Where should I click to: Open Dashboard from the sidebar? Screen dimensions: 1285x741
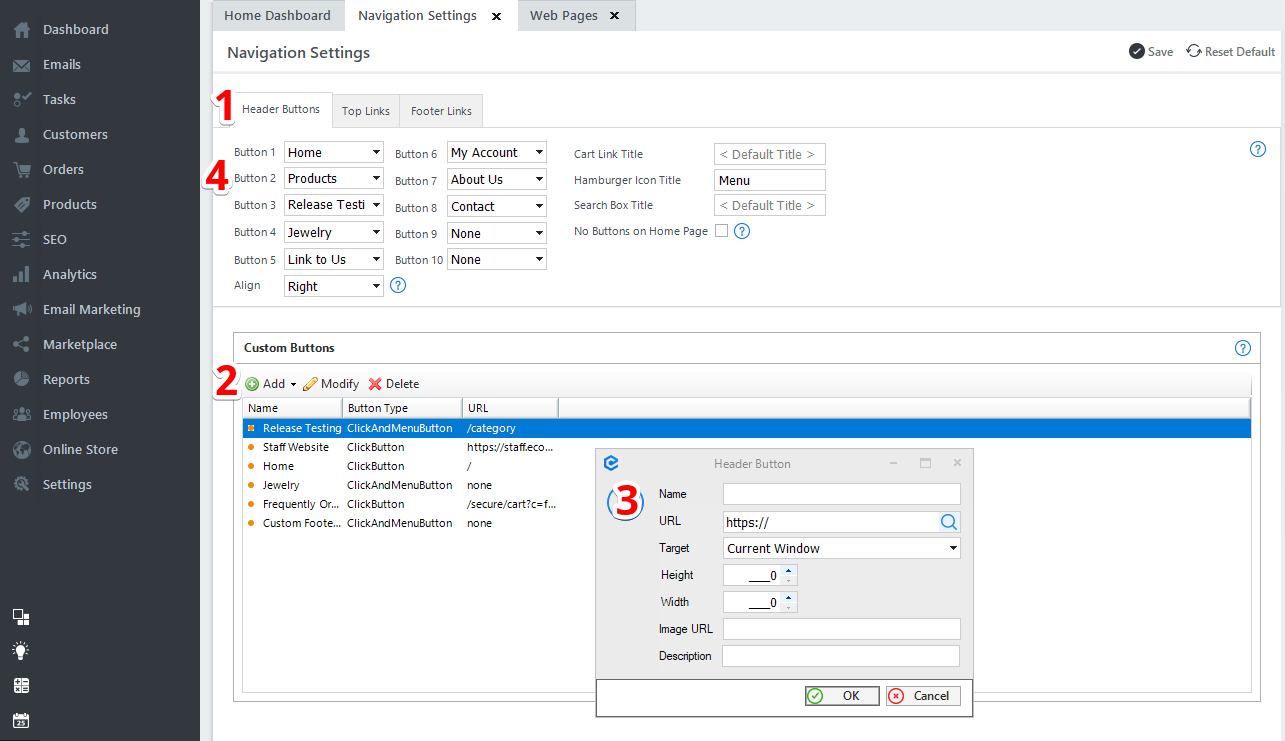click(x=75, y=30)
